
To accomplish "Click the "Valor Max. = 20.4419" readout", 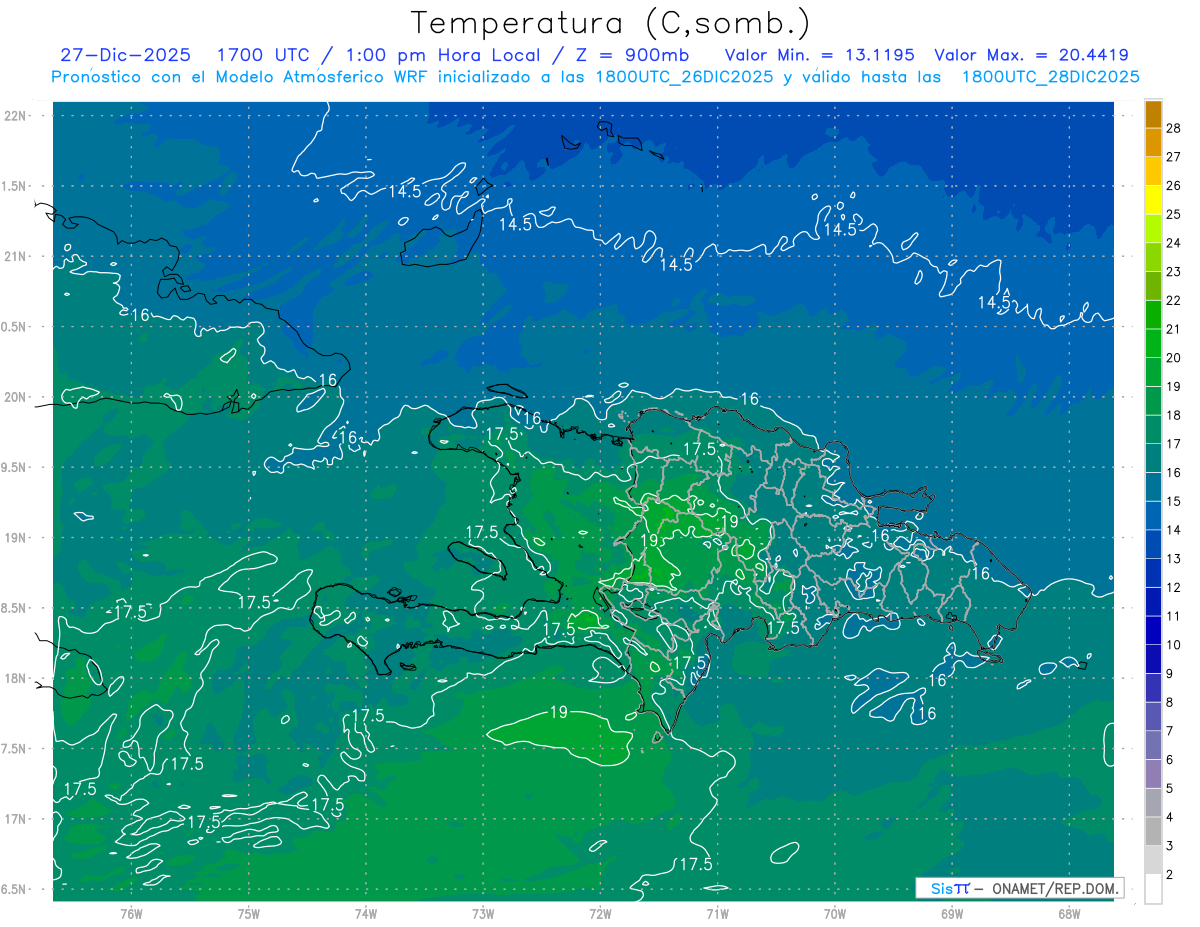I will point(1032,55).
